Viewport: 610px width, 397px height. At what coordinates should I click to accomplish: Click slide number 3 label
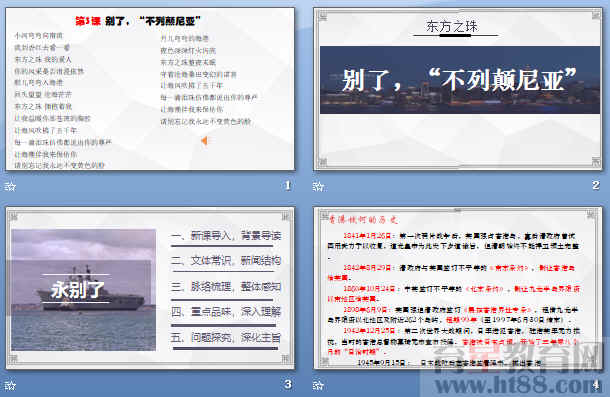(x=288, y=385)
